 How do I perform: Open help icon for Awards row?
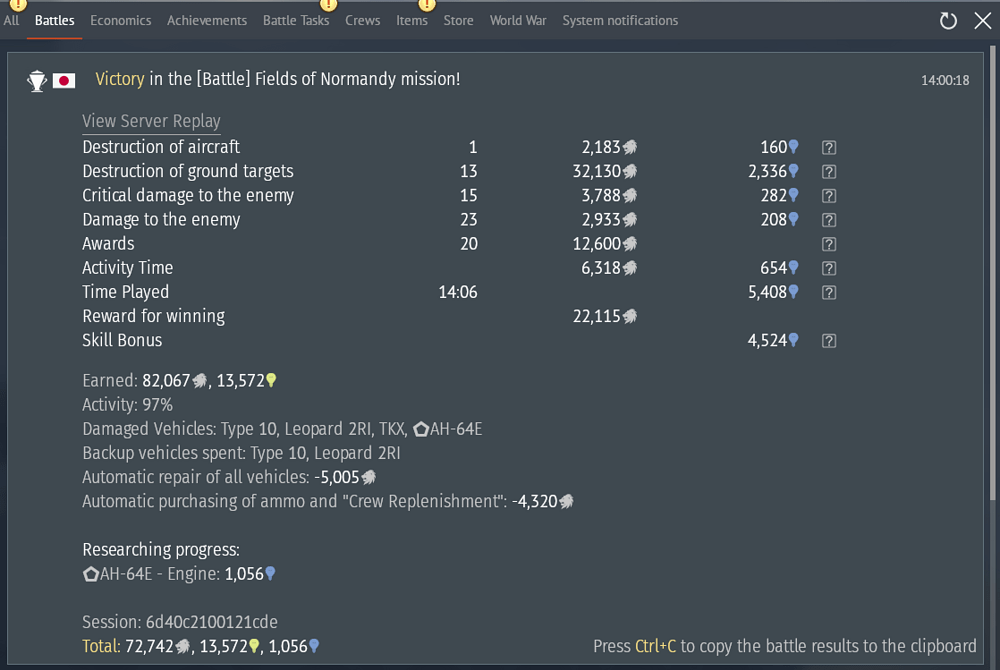coord(828,244)
